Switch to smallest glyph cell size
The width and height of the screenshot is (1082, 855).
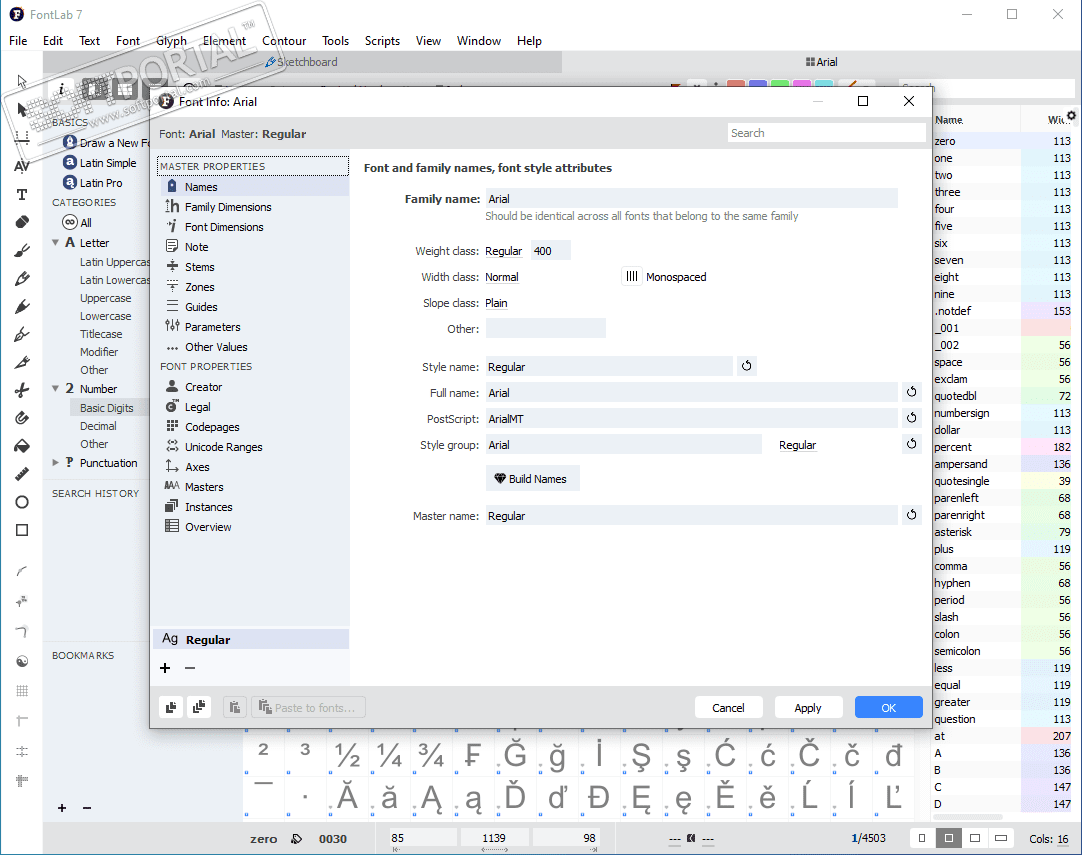[x=922, y=838]
